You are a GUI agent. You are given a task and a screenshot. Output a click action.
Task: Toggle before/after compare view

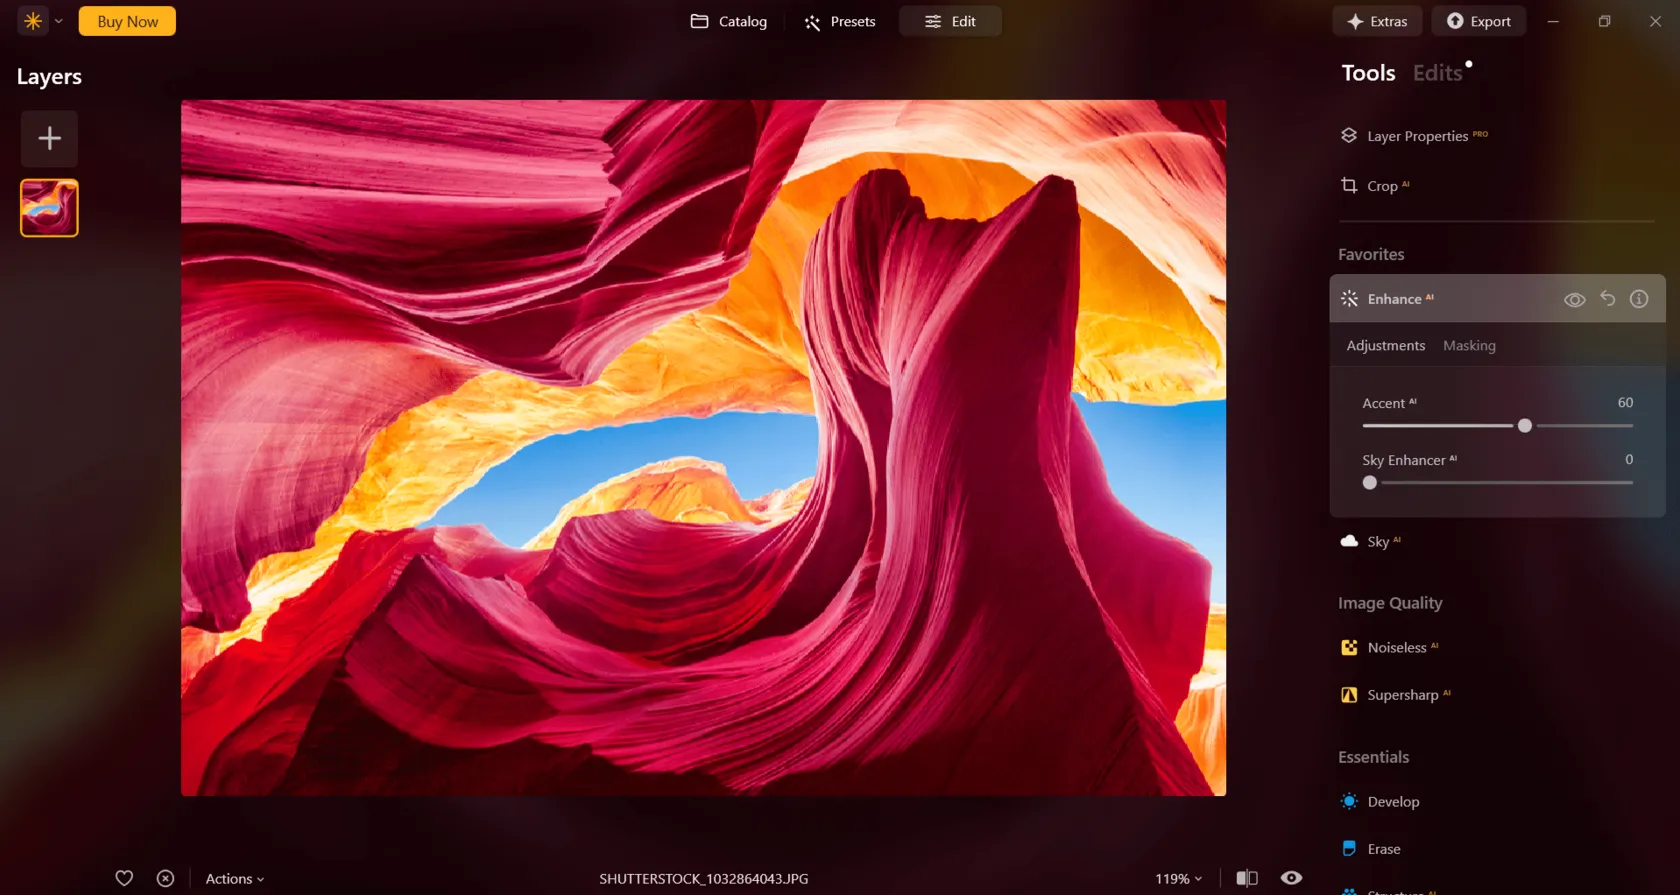1246,878
